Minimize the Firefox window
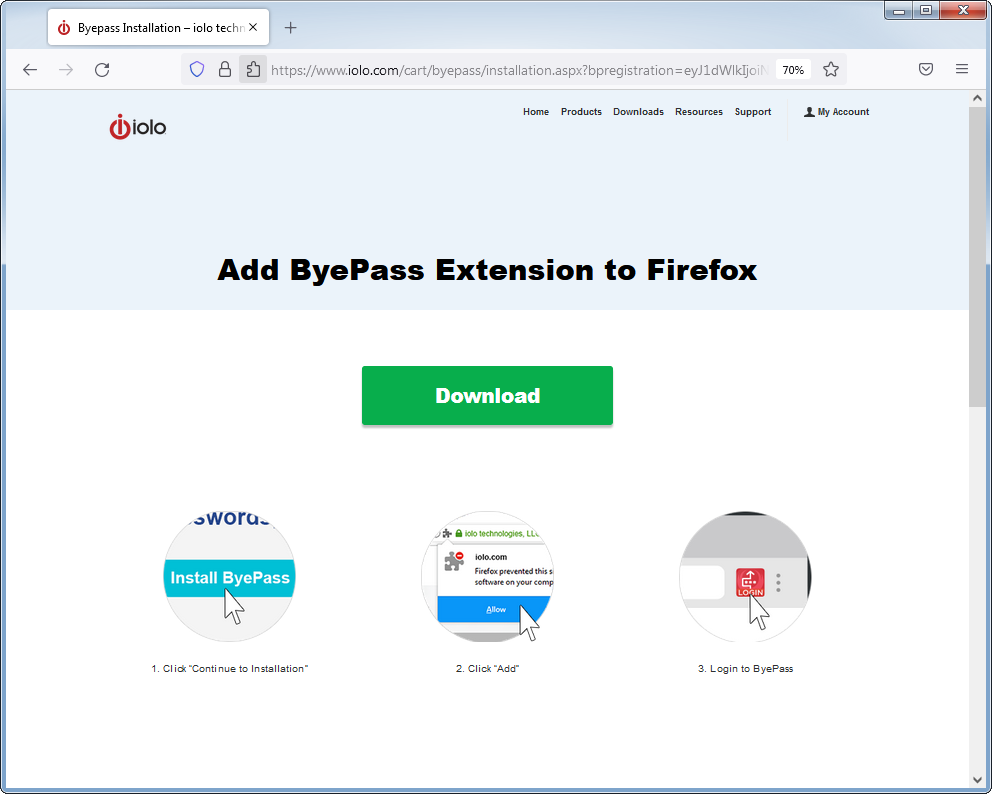Image resolution: width=992 pixels, height=794 pixels. [x=899, y=10]
